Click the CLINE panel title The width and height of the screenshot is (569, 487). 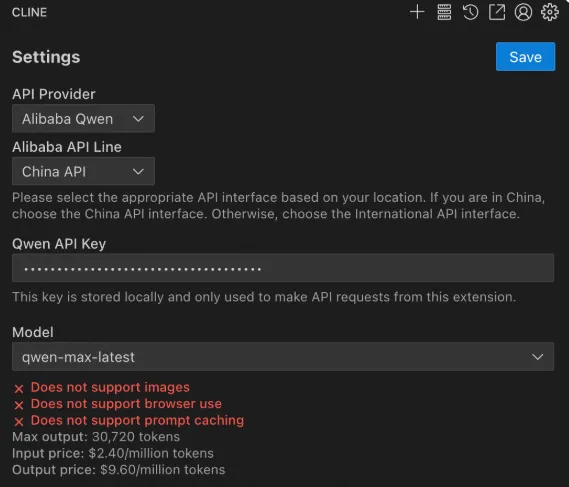click(x=29, y=12)
